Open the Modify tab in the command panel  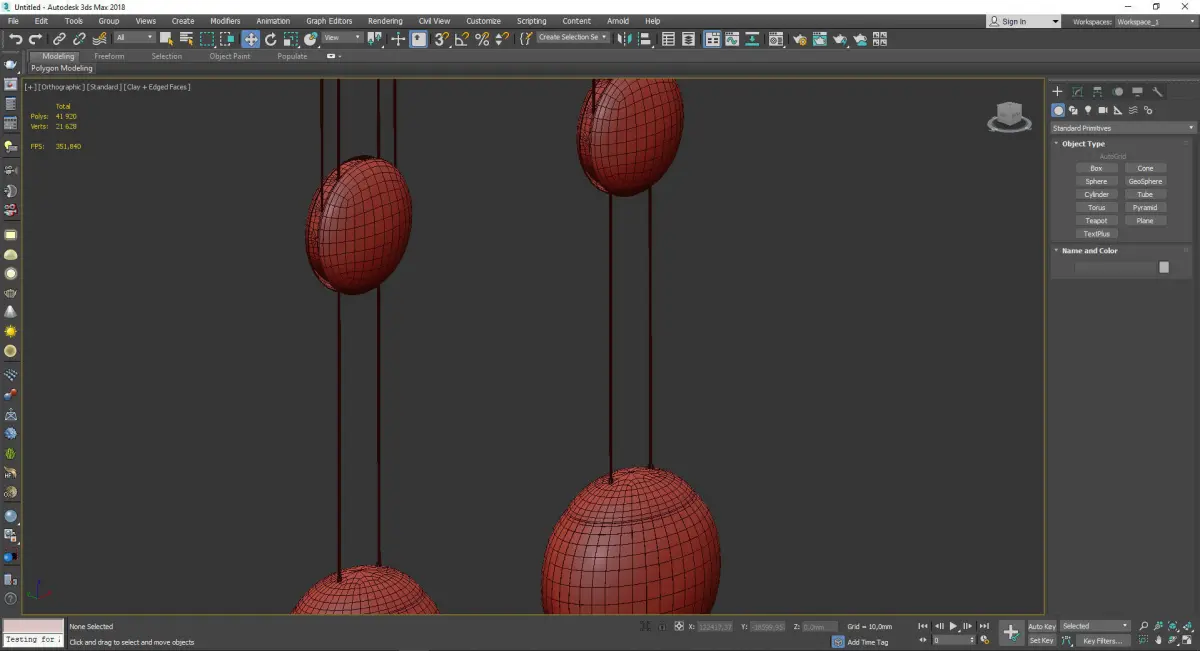click(x=1077, y=92)
